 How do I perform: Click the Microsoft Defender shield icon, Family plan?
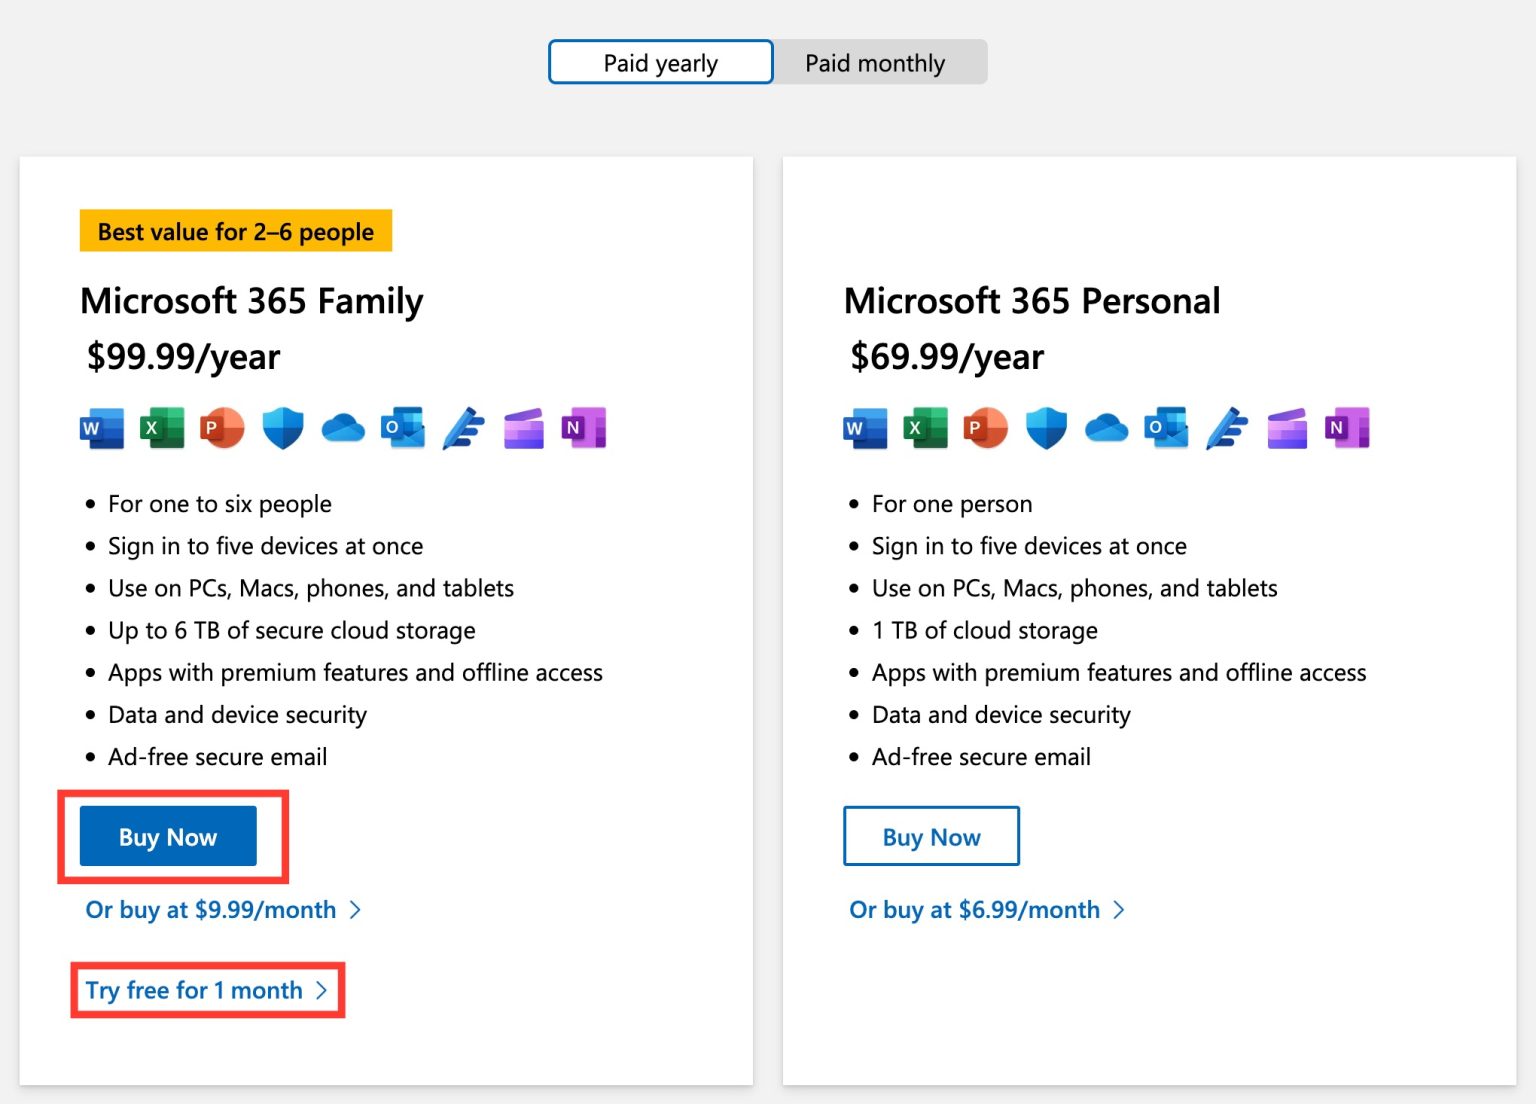coord(282,427)
